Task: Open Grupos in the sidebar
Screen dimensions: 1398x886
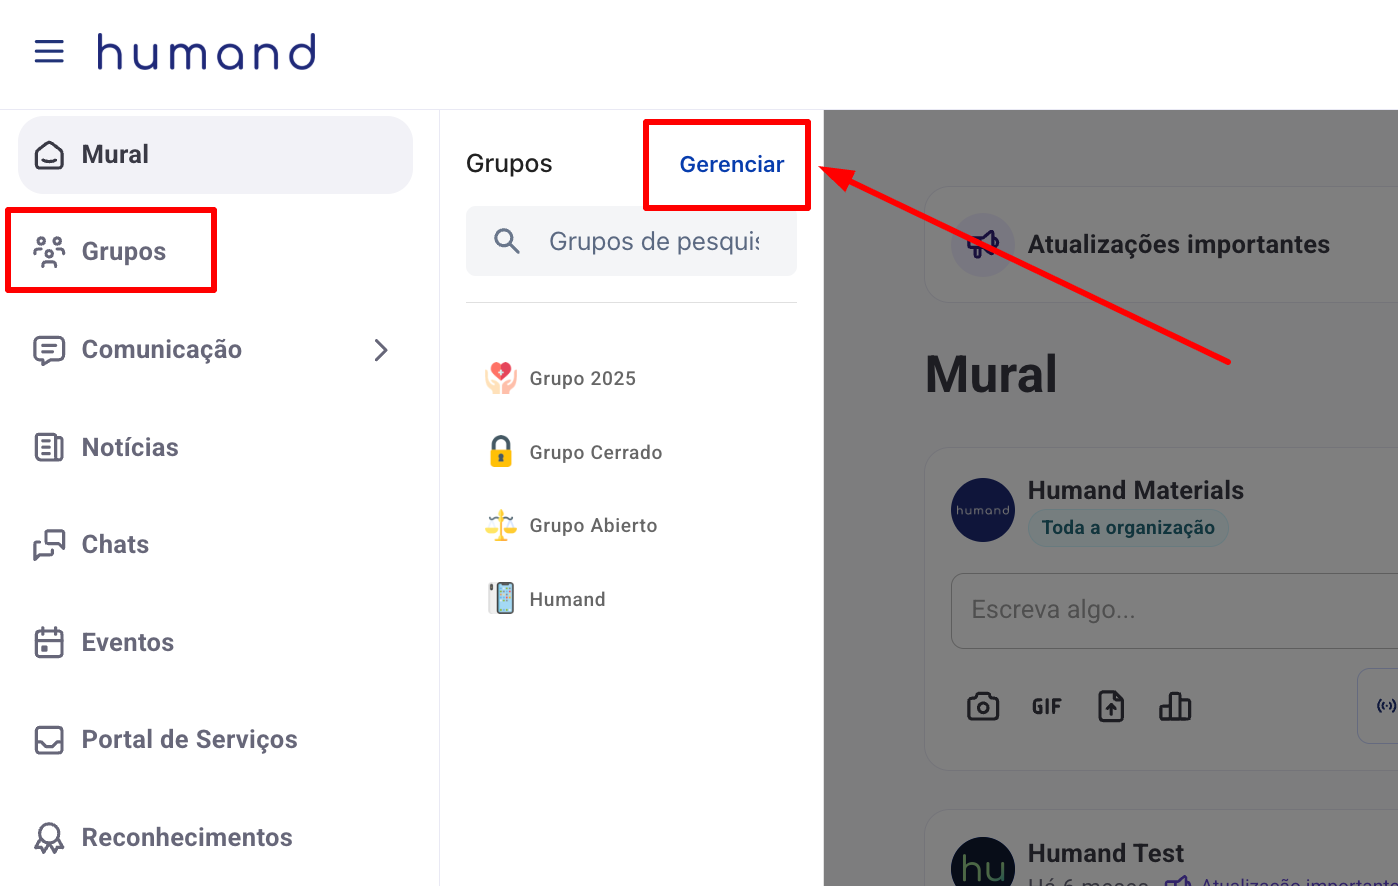Action: (x=124, y=251)
